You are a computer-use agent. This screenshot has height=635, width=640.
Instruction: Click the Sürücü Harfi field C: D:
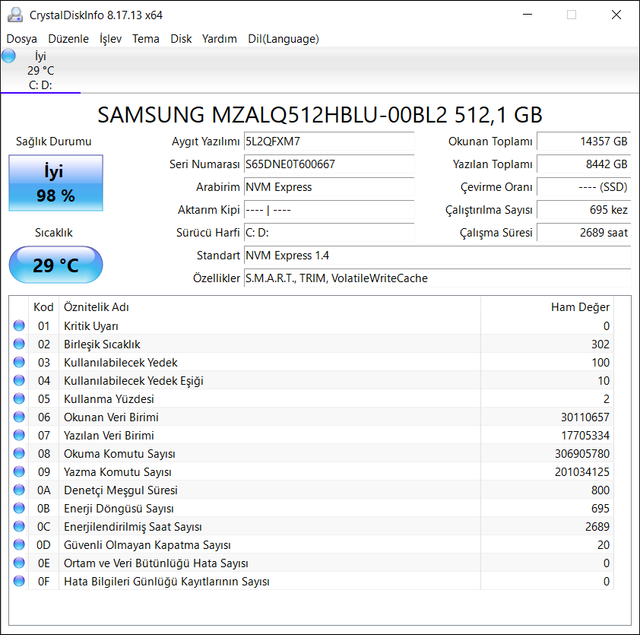point(329,233)
